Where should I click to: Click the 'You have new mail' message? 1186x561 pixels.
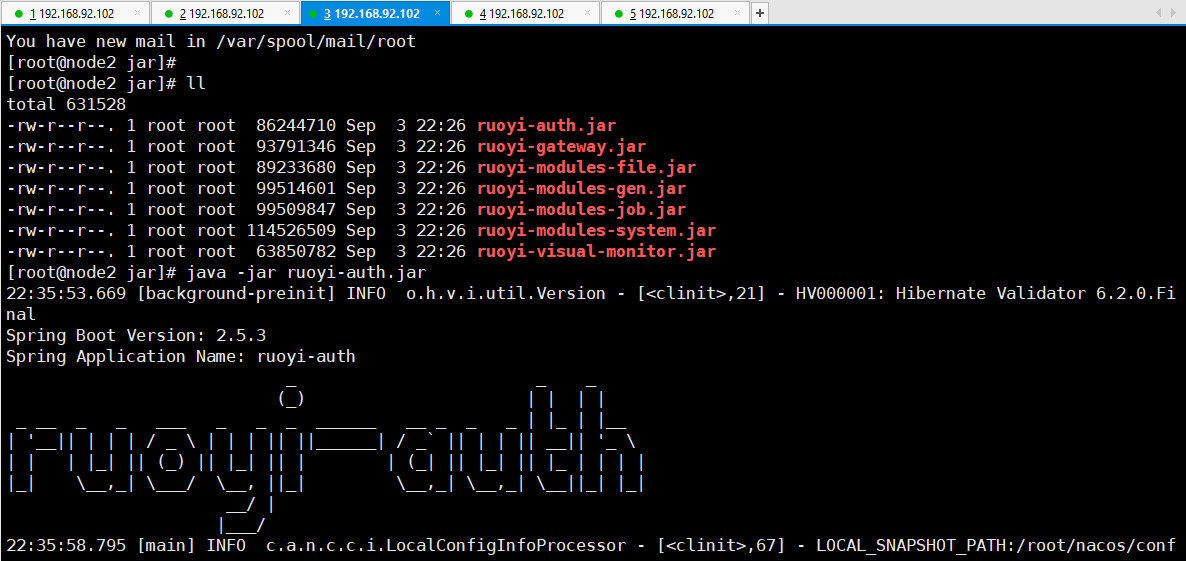(x=211, y=42)
